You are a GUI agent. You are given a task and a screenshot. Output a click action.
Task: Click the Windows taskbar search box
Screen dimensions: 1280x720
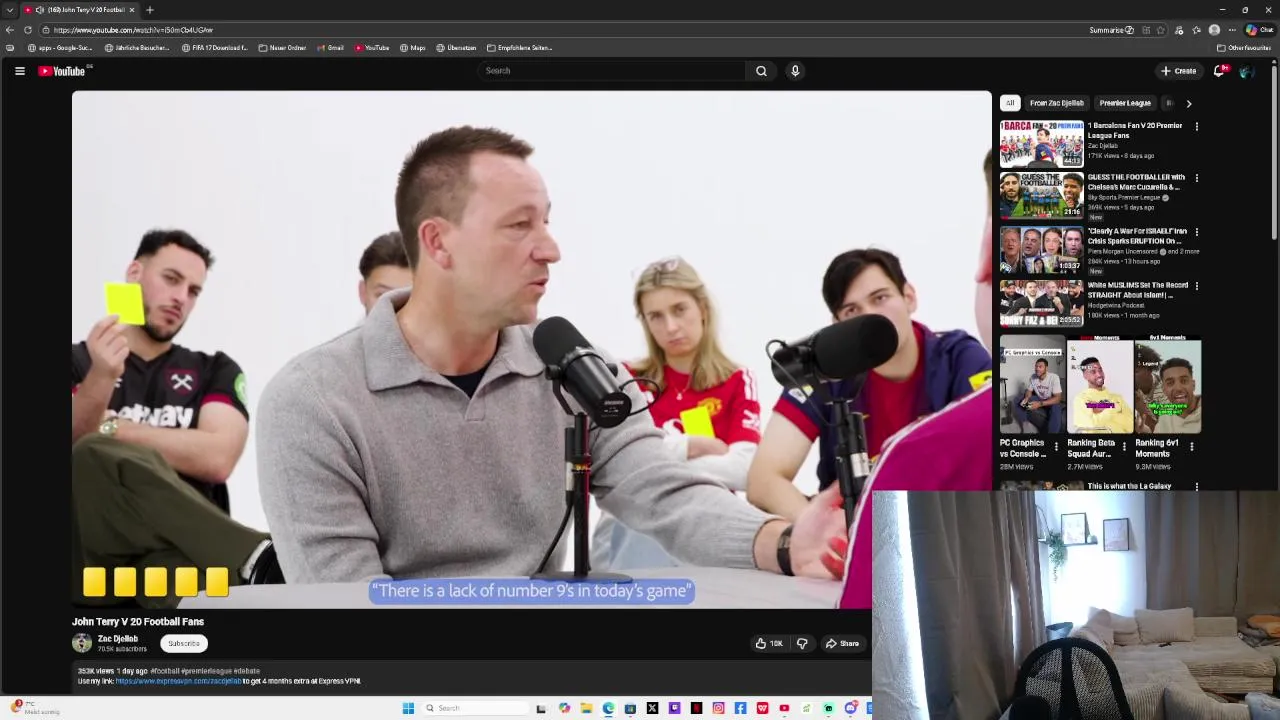pos(475,708)
